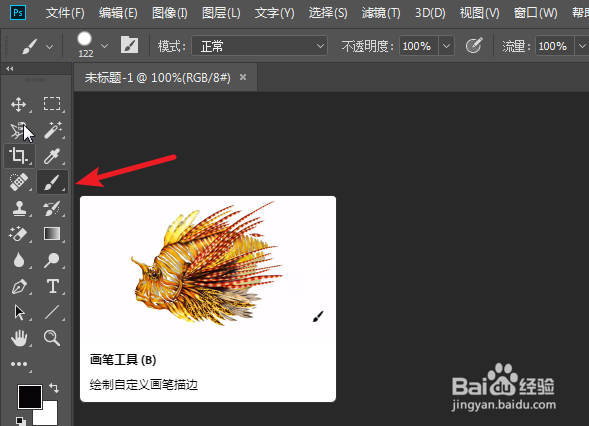The image size is (589, 426).
Task: Select the Magic Wand tool
Action: (x=52, y=130)
